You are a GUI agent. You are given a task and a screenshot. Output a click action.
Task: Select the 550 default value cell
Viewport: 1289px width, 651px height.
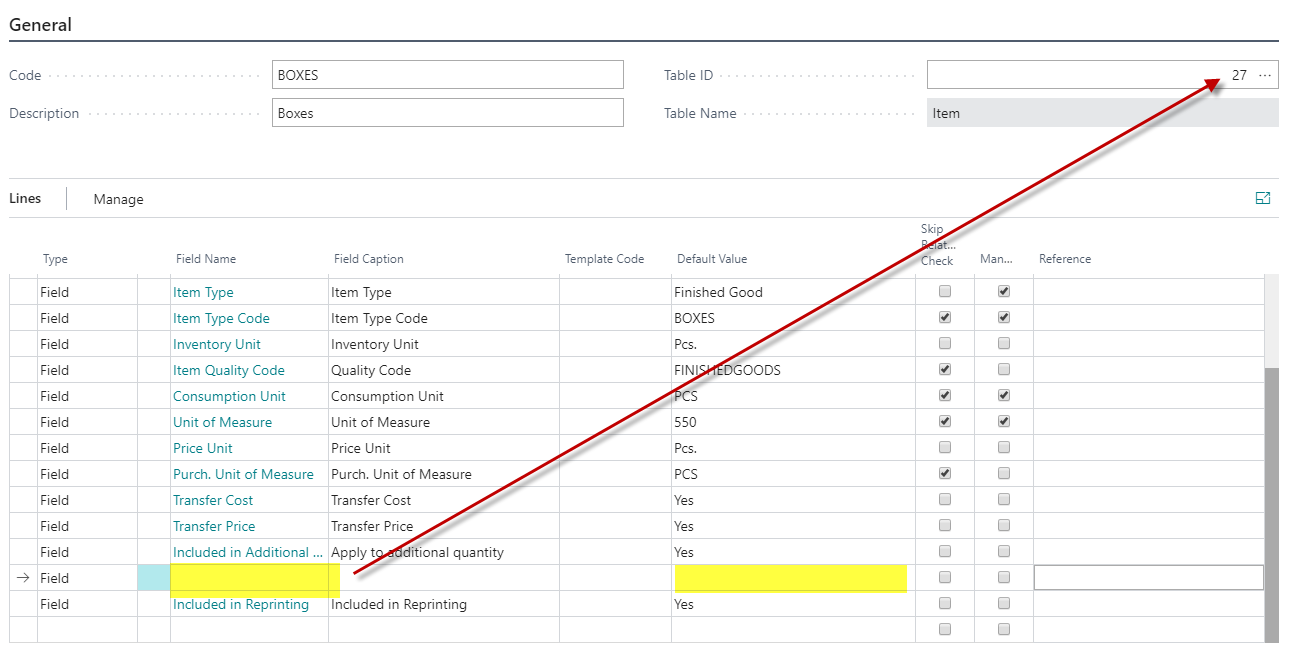coord(793,422)
